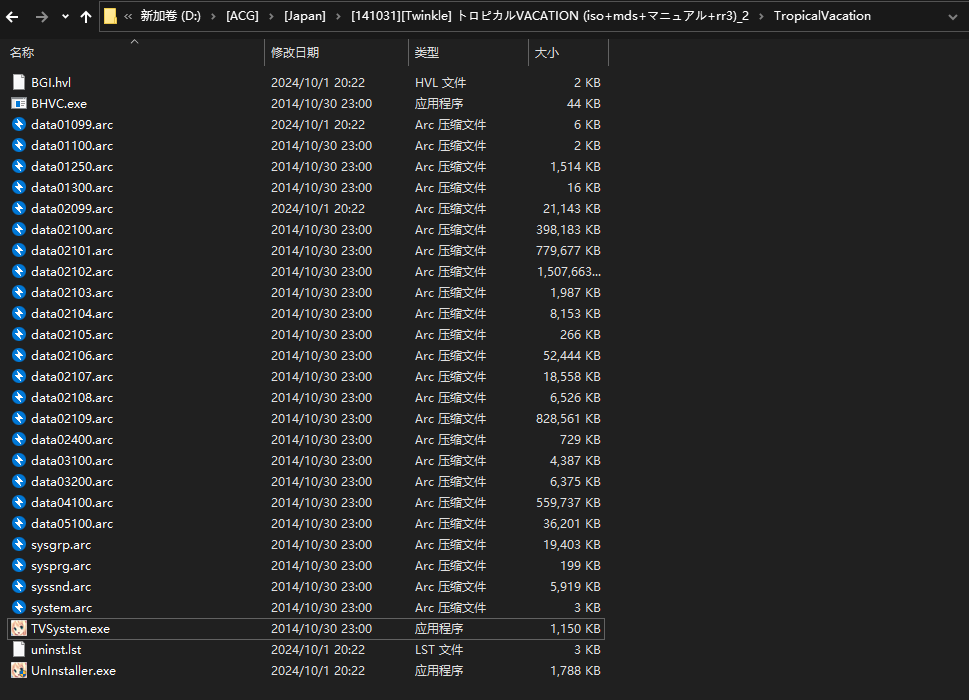Select data03100.arc file icon
Image resolution: width=969 pixels, height=700 pixels.
(19, 460)
